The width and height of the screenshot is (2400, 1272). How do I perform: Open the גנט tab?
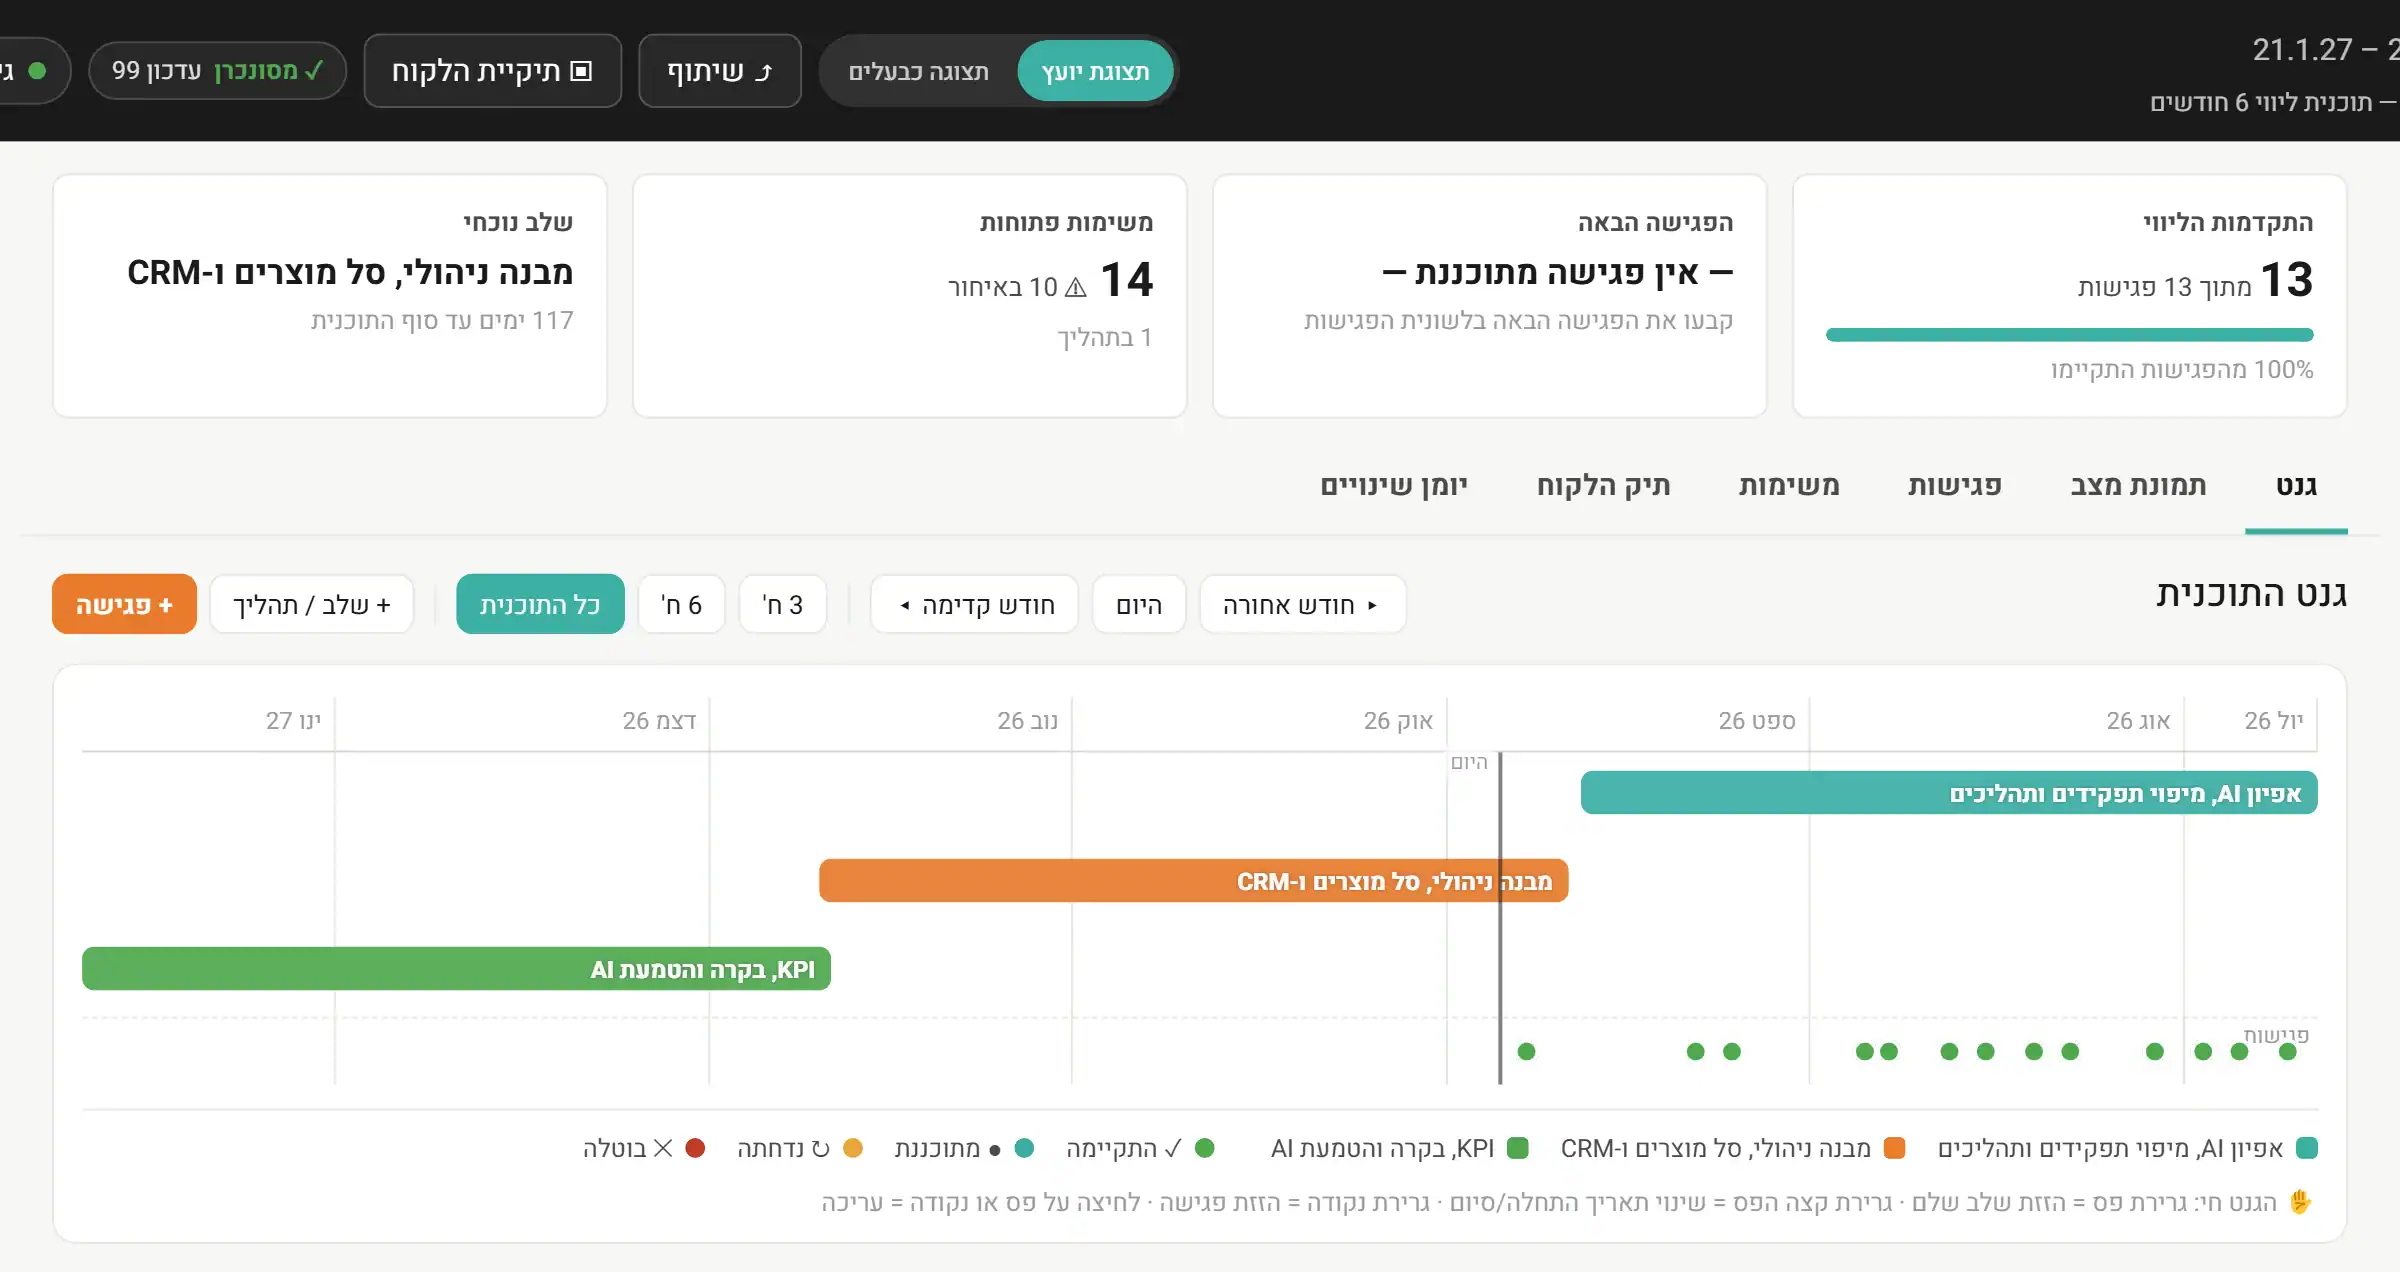pos(2296,486)
